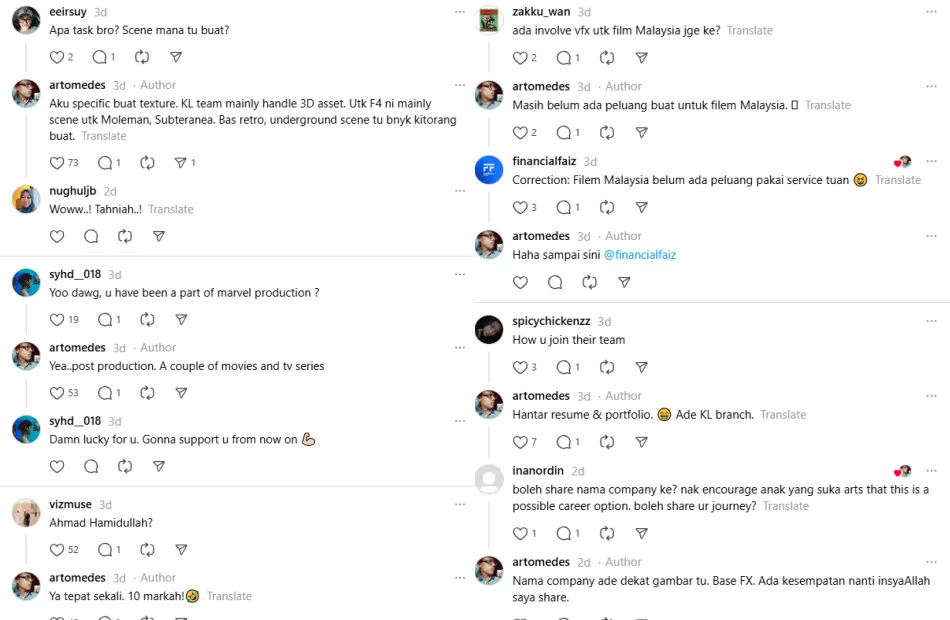Share the artomedes resume and portfolio reply
This screenshot has height=620, width=950.
642,442
